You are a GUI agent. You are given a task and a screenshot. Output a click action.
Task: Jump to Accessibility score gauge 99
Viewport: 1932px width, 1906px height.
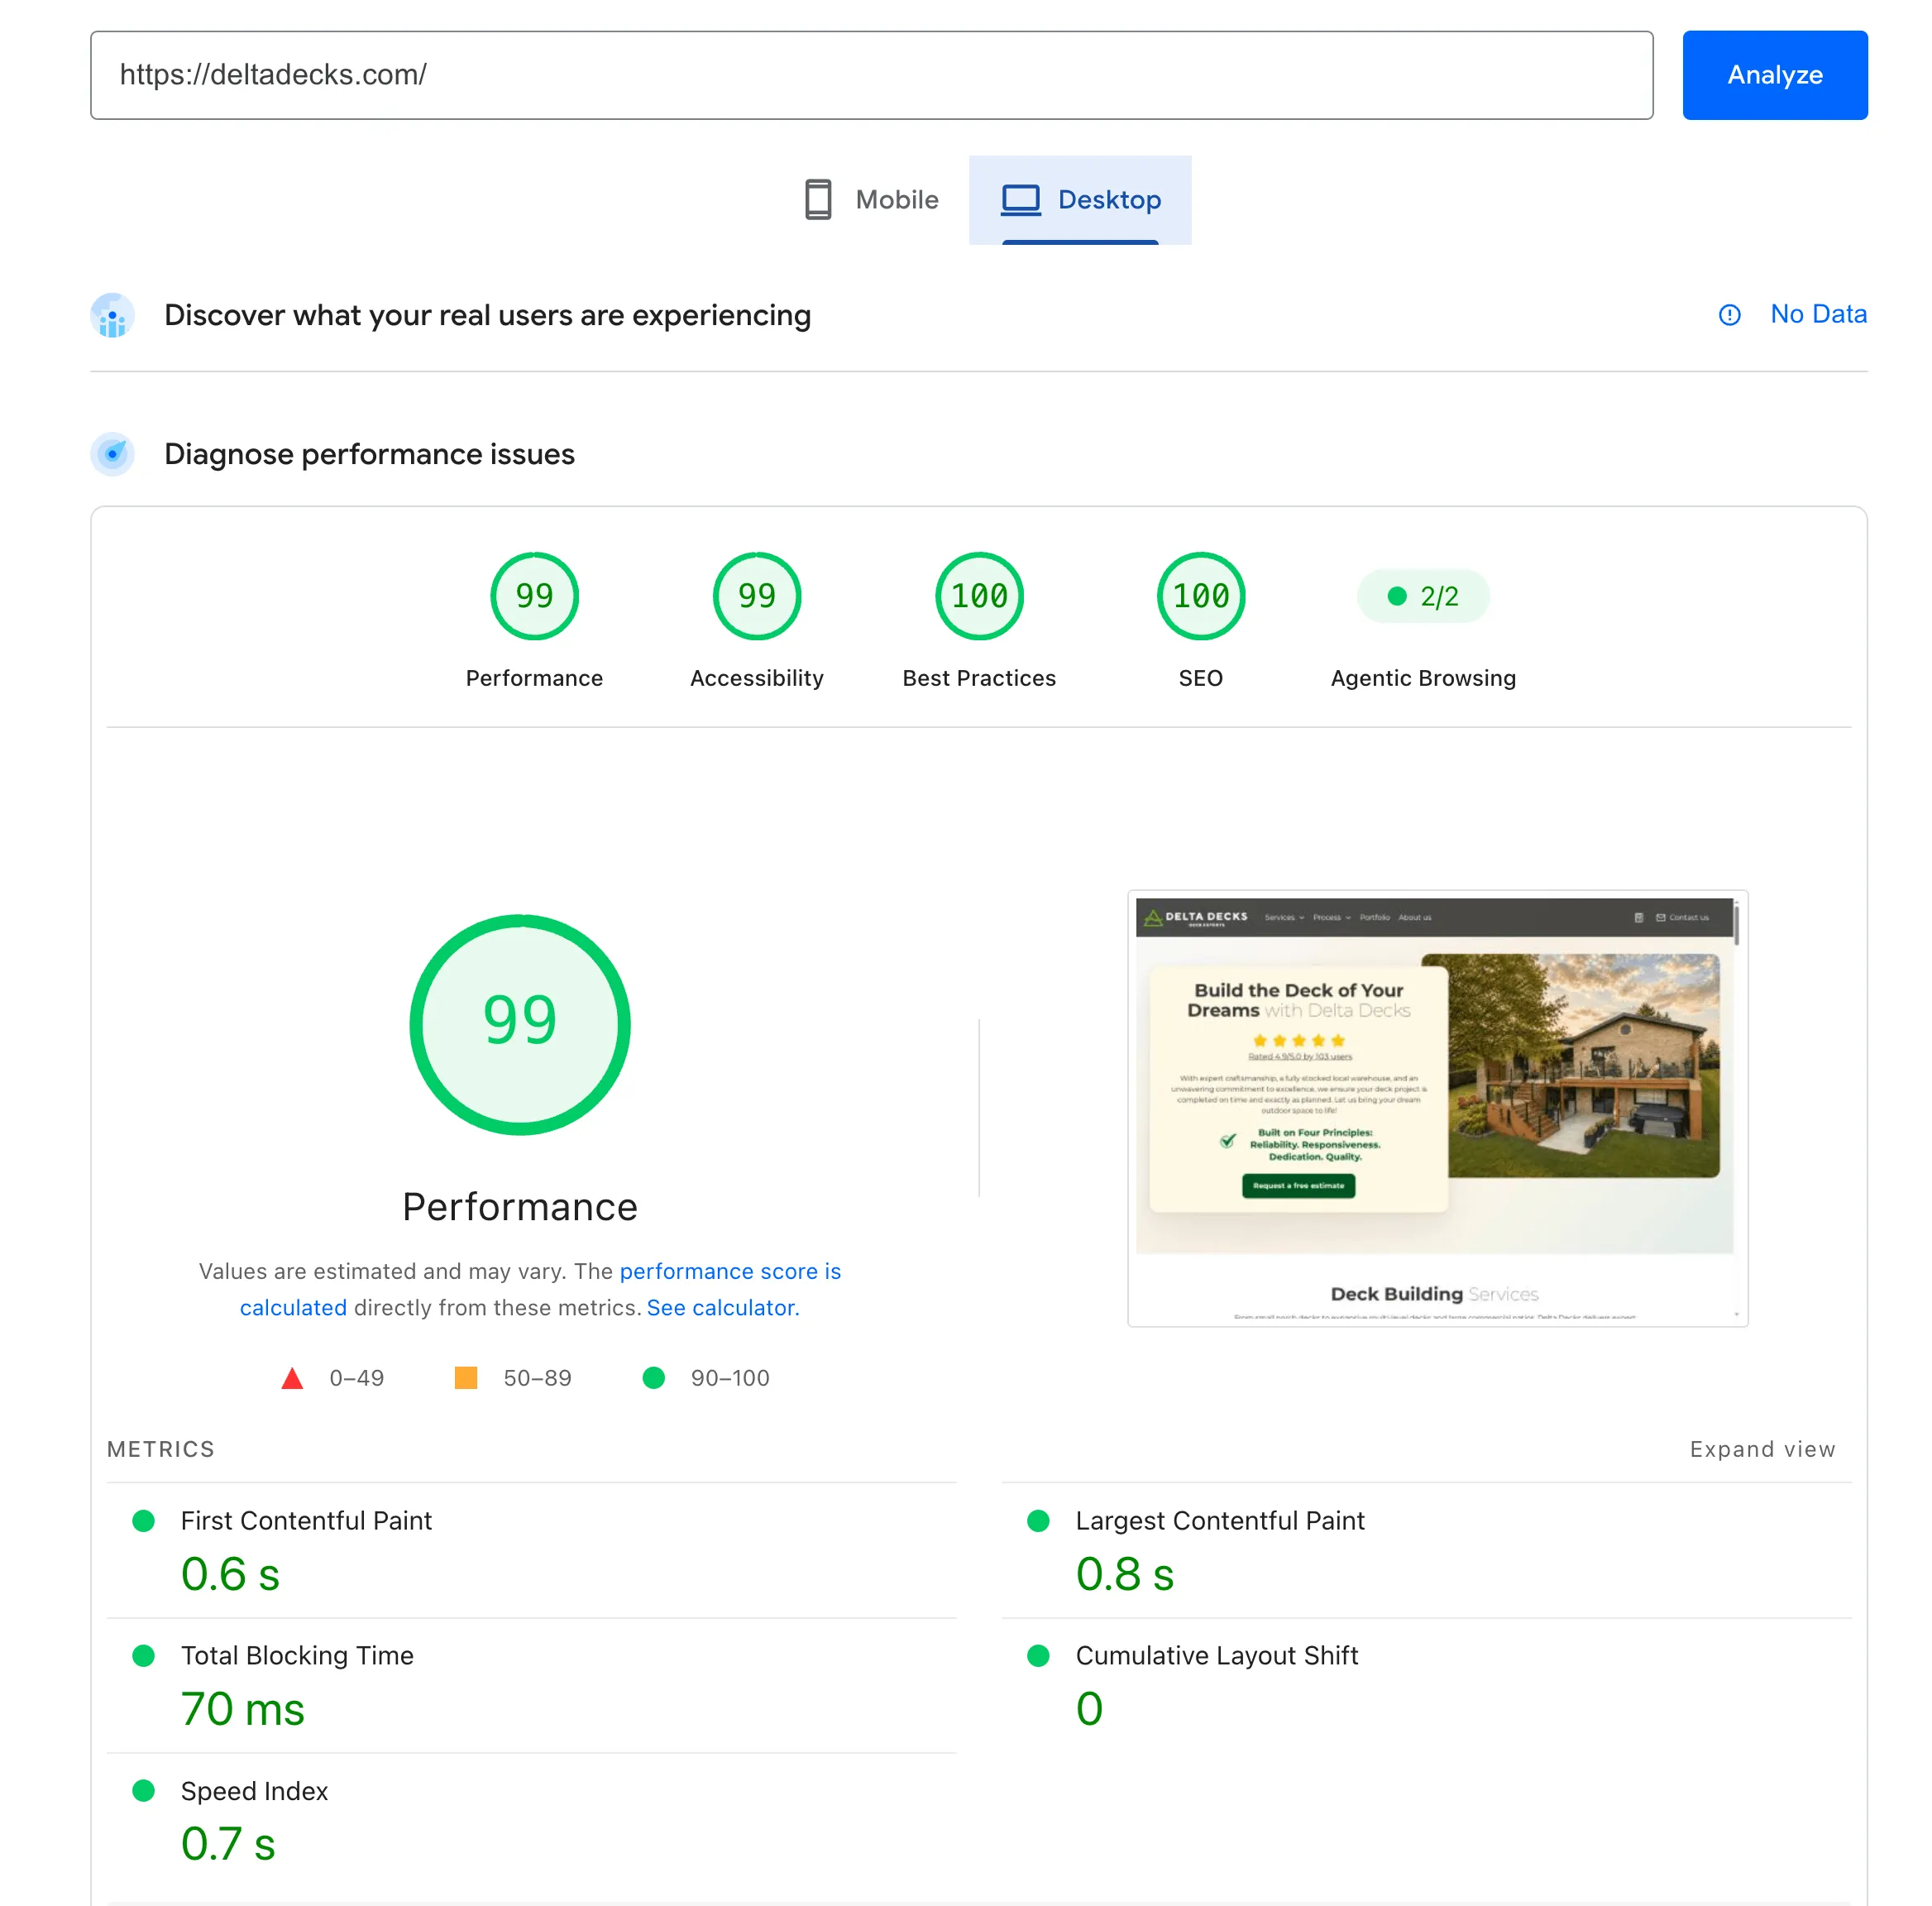click(757, 596)
